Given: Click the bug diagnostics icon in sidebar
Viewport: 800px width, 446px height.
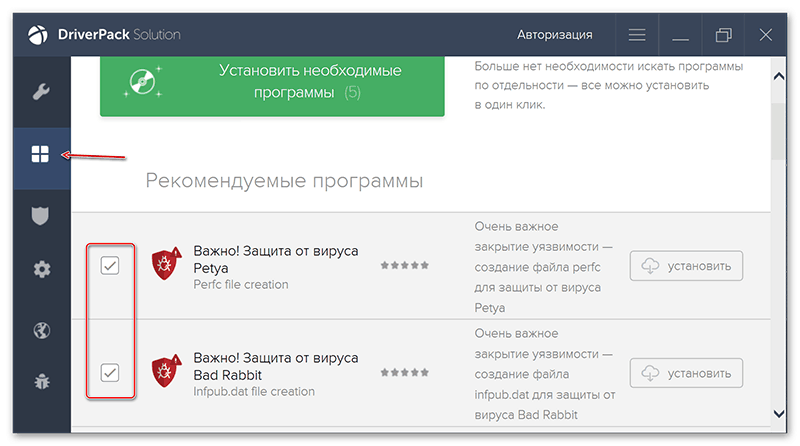Looking at the screenshot, I should (41, 380).
